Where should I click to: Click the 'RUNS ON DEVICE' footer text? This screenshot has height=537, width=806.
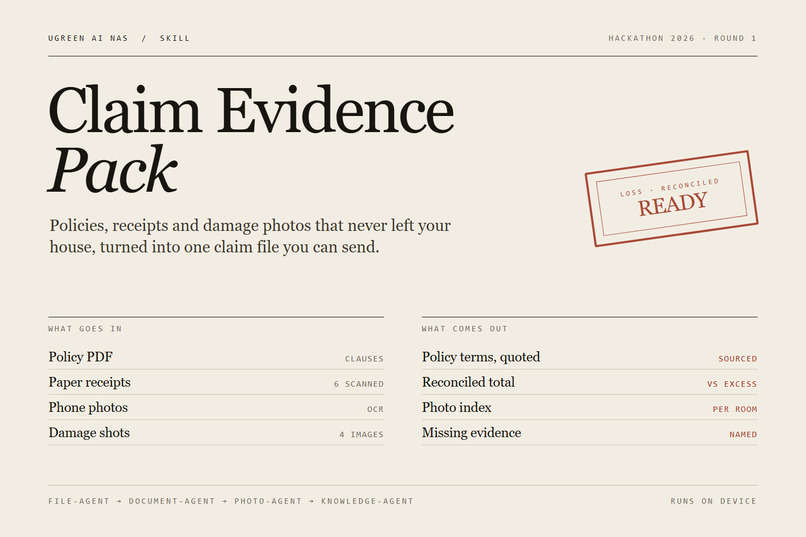tap(713, 501)
